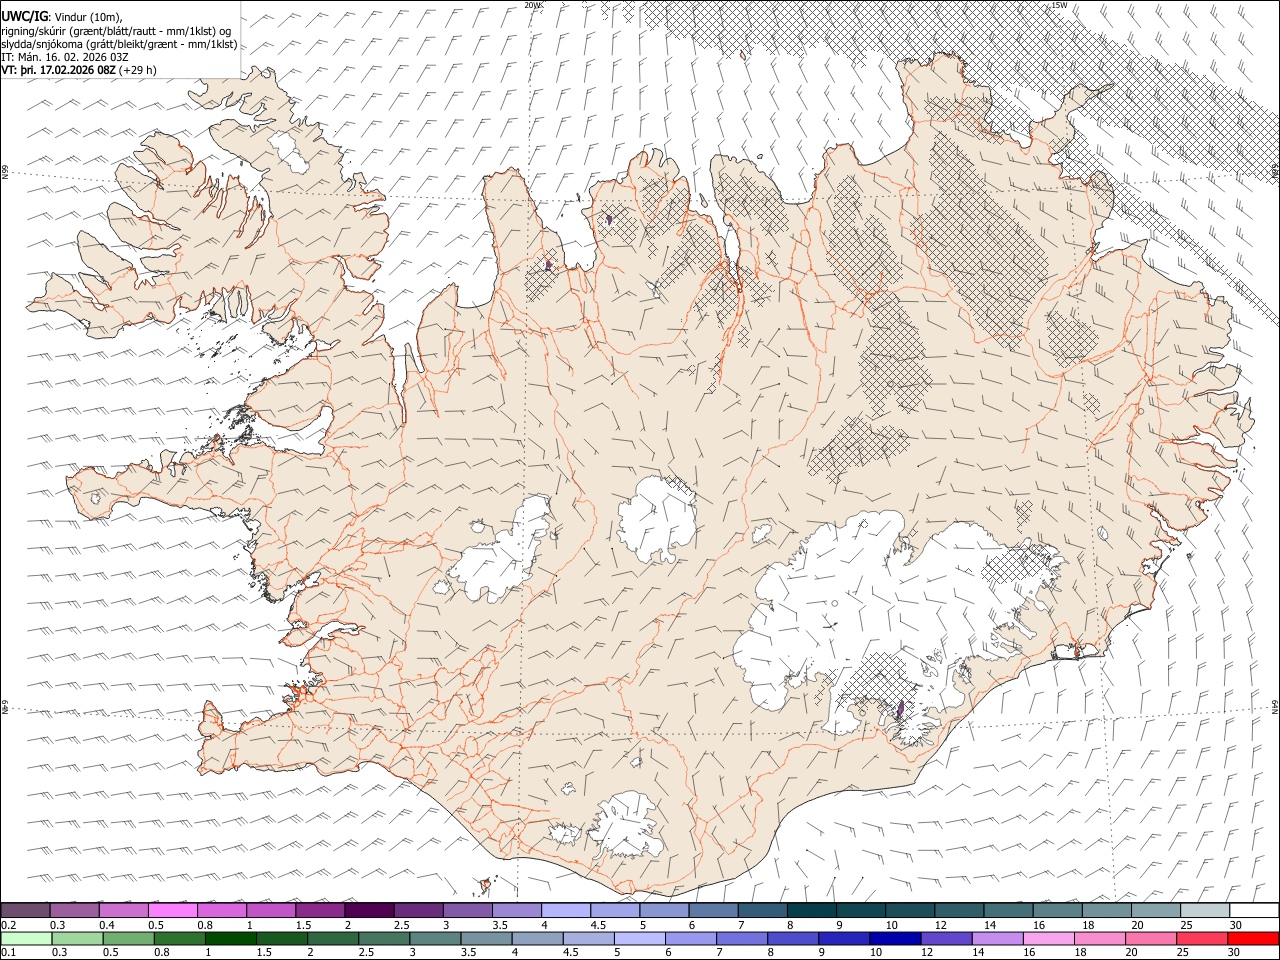
Task: Click the bottom-row swatch between 2 and 2.5
Action: (x=332, y=938)
